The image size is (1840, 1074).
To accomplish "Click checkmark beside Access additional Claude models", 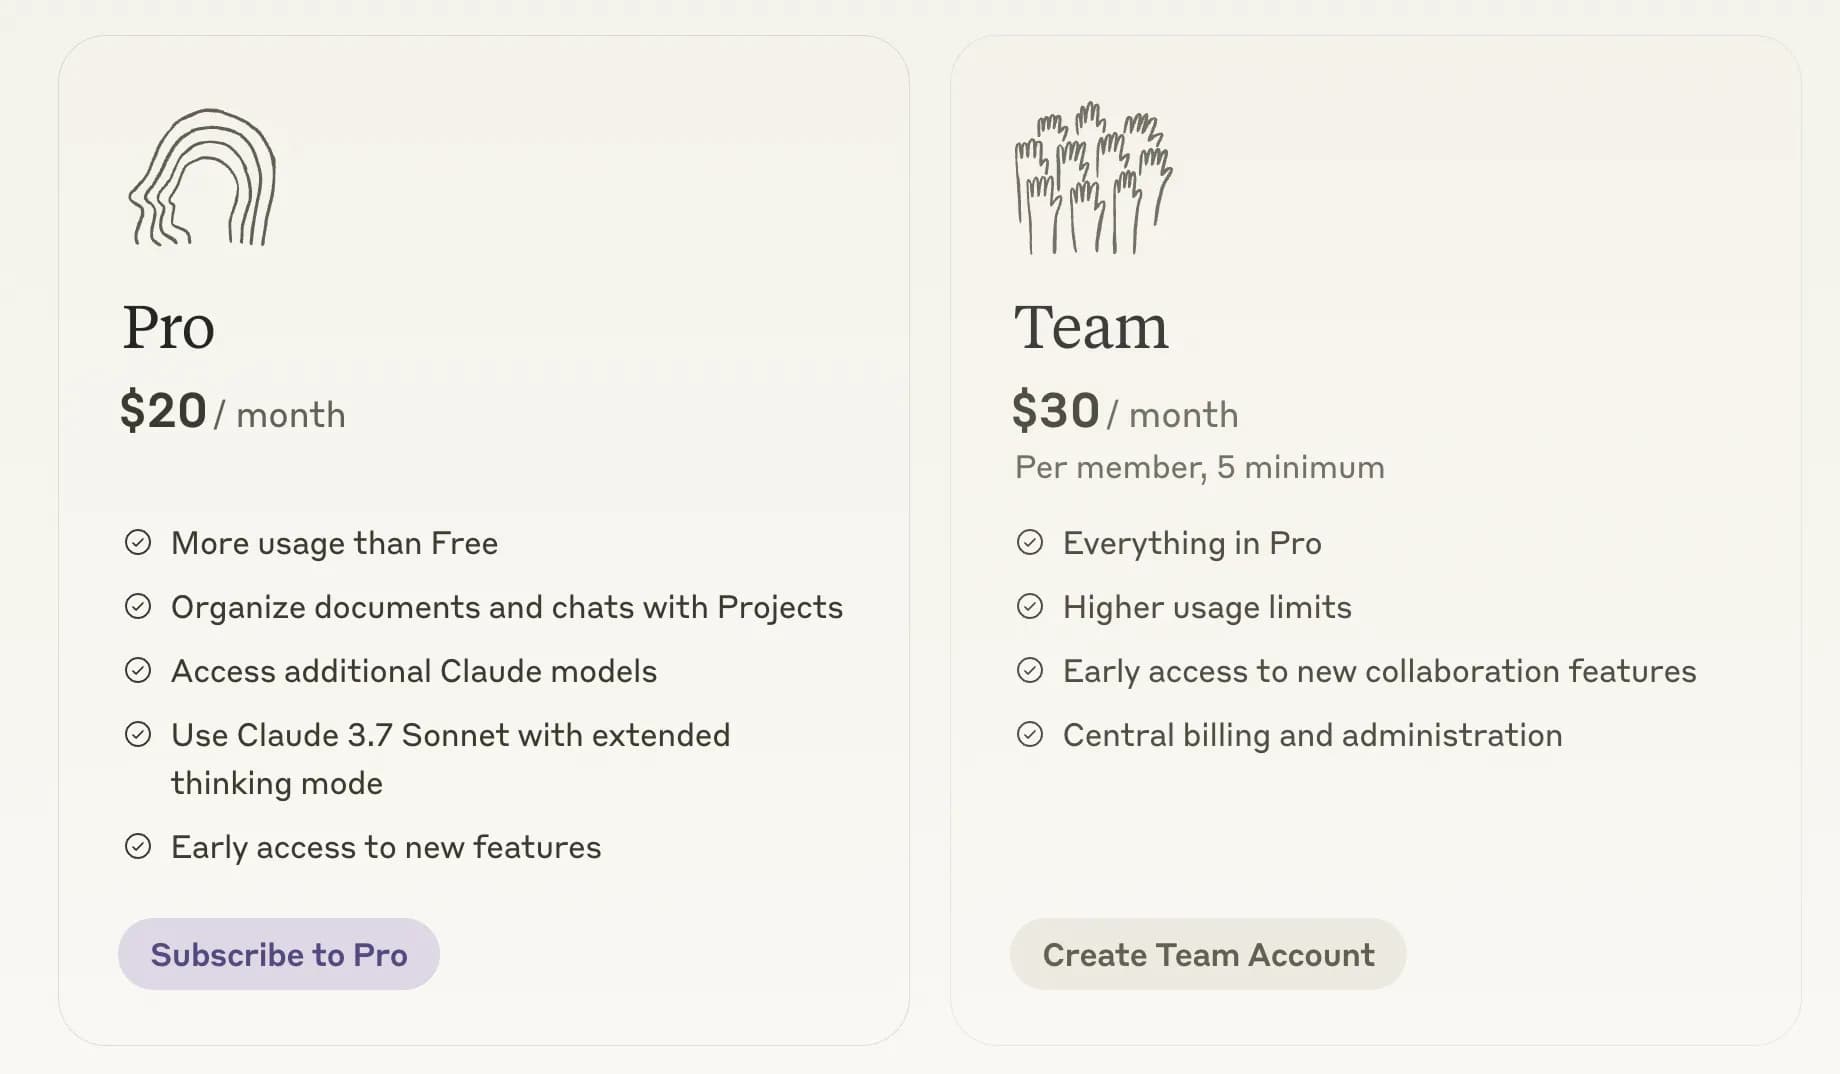I will (138, 670).
